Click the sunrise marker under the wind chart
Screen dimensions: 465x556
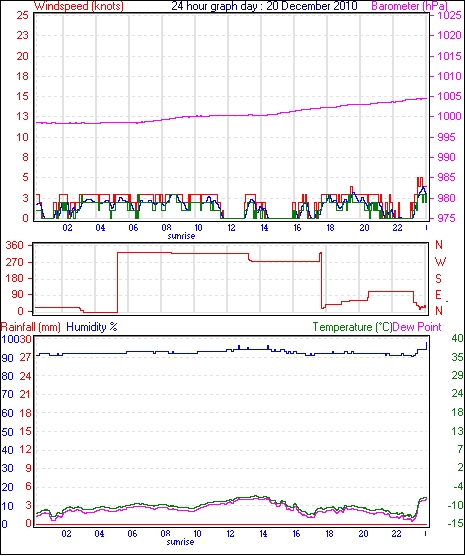click(x=181, y=236)
